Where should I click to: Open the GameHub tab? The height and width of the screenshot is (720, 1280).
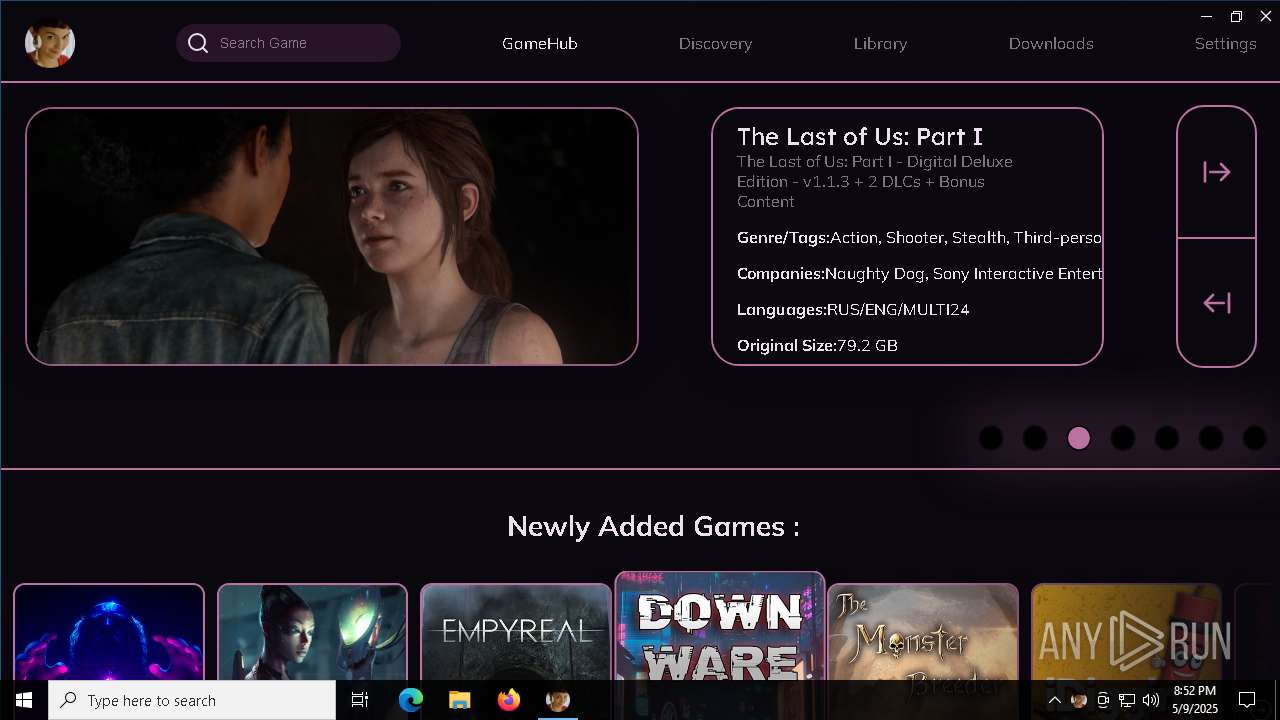pyautogui.click(x=540, y=44)
